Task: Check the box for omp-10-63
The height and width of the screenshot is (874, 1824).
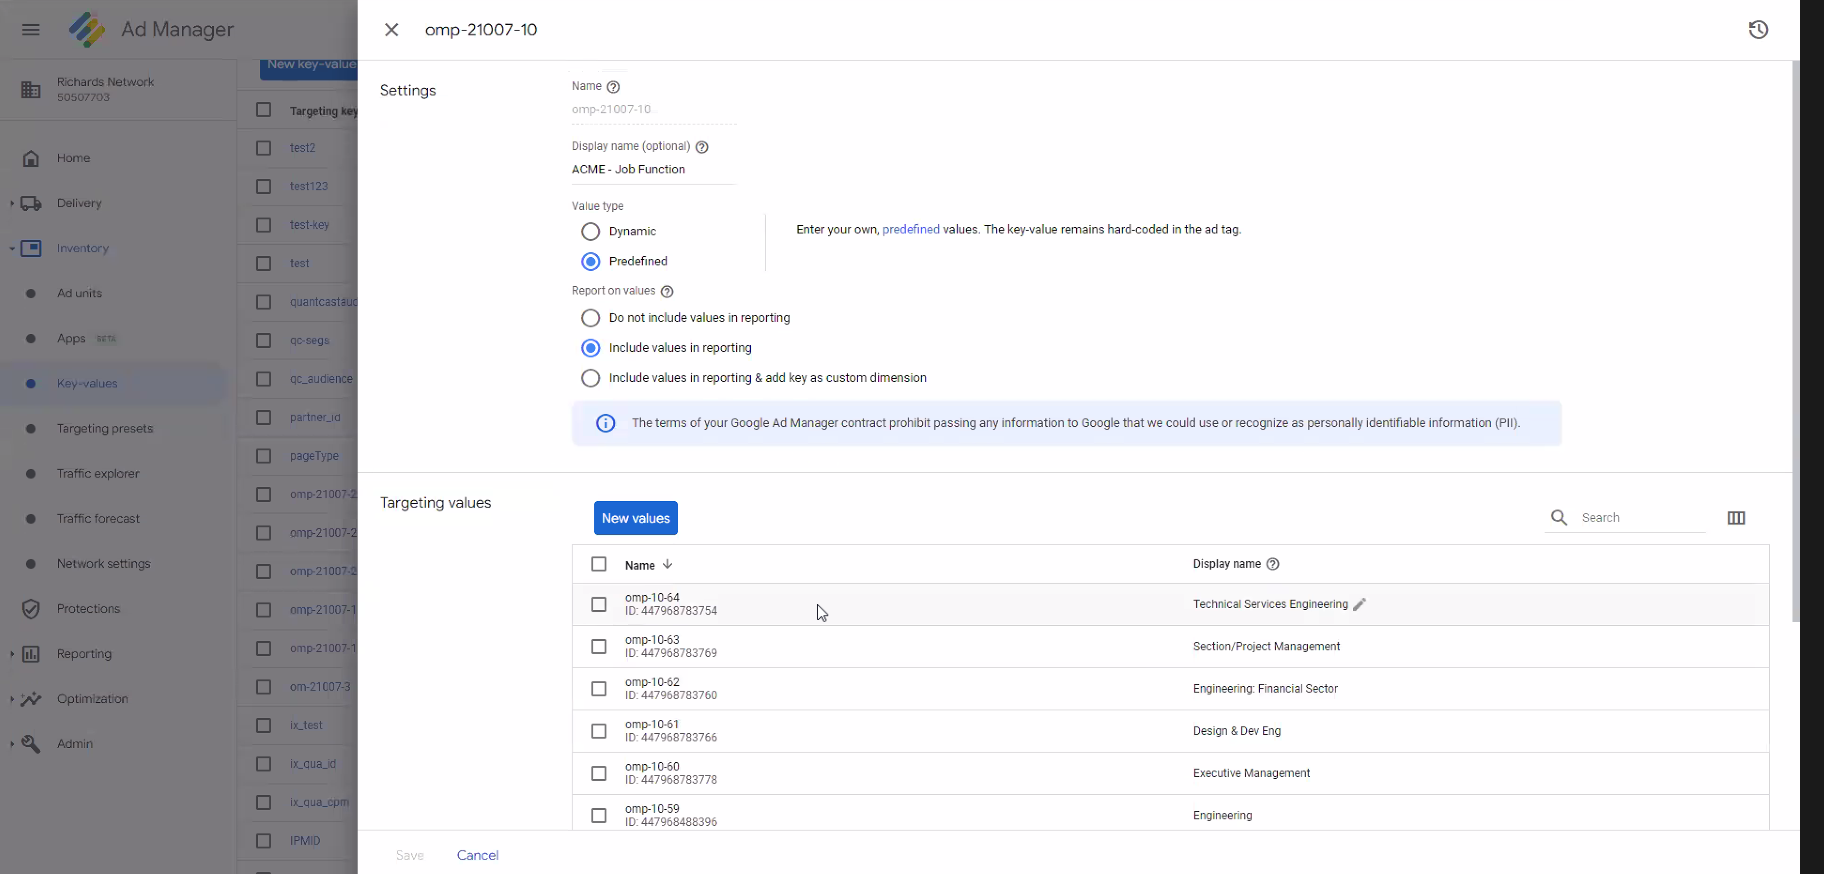Action: click(x=599, y=647)
